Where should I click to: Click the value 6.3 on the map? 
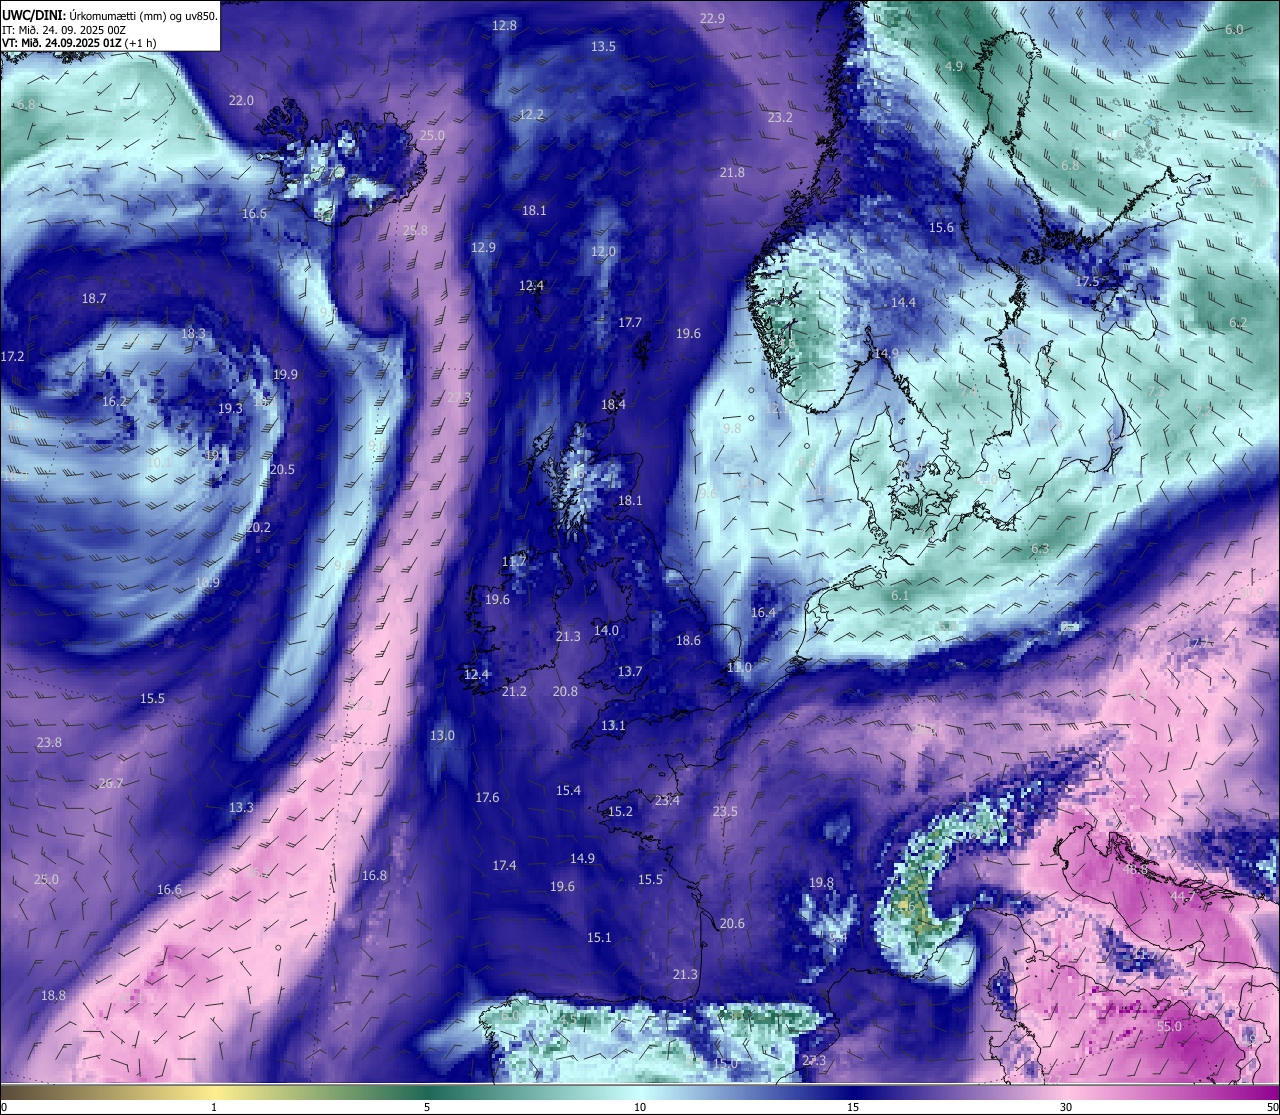[1040, 548]
